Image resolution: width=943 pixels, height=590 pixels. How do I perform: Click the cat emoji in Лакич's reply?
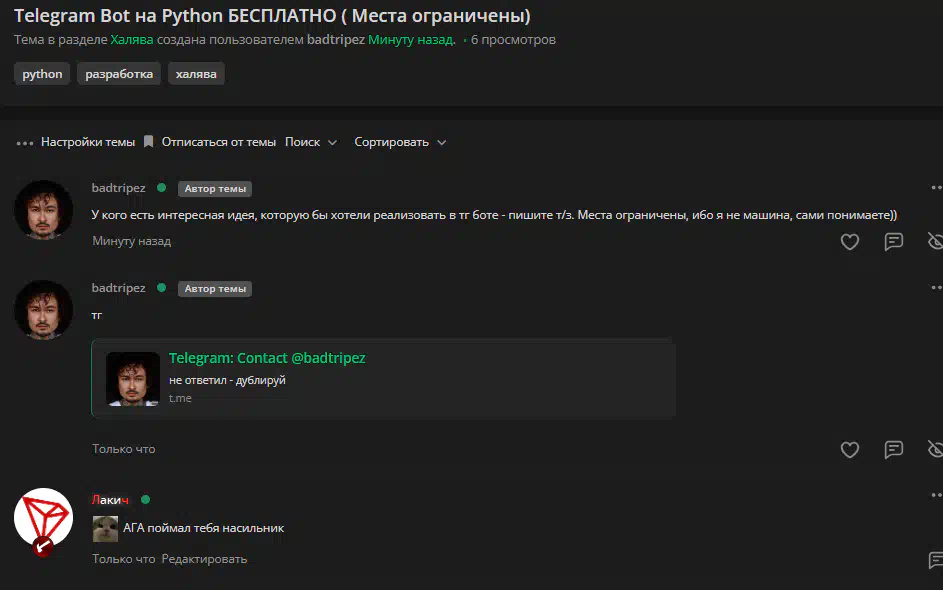[x=105, y=529]
